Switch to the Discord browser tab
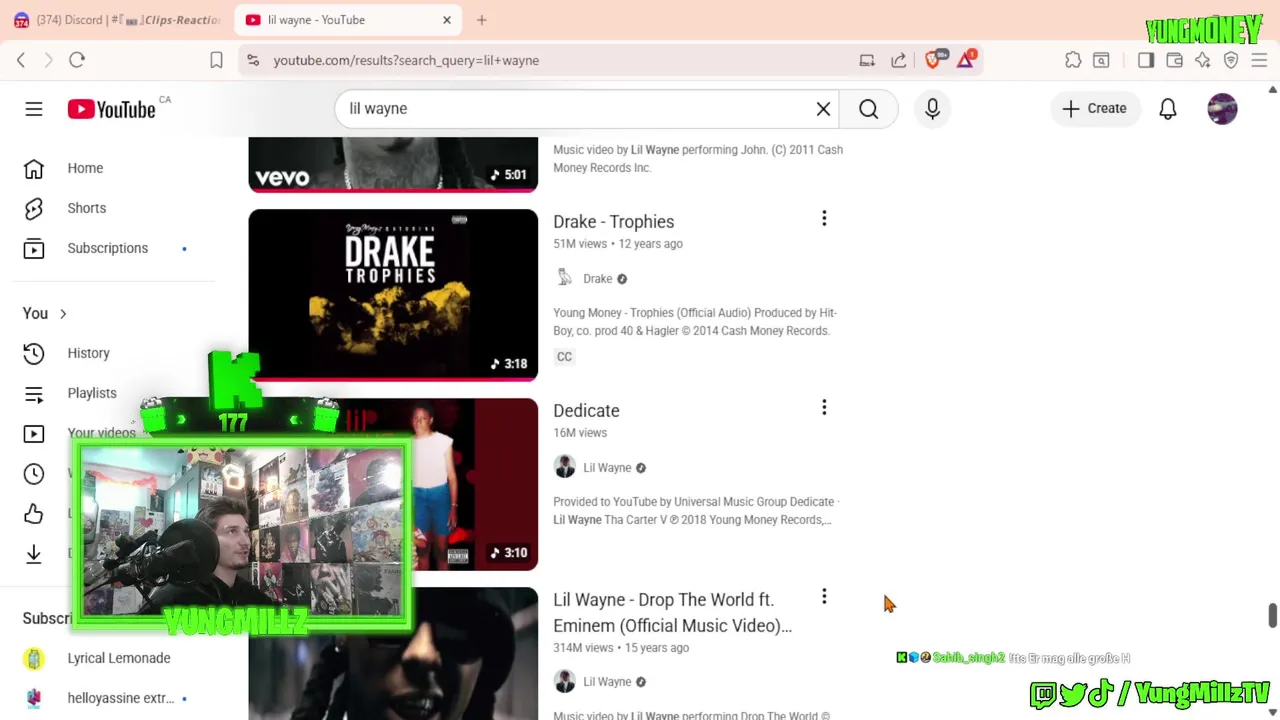This screenshot has width=1280, height=720. point(118,20)
